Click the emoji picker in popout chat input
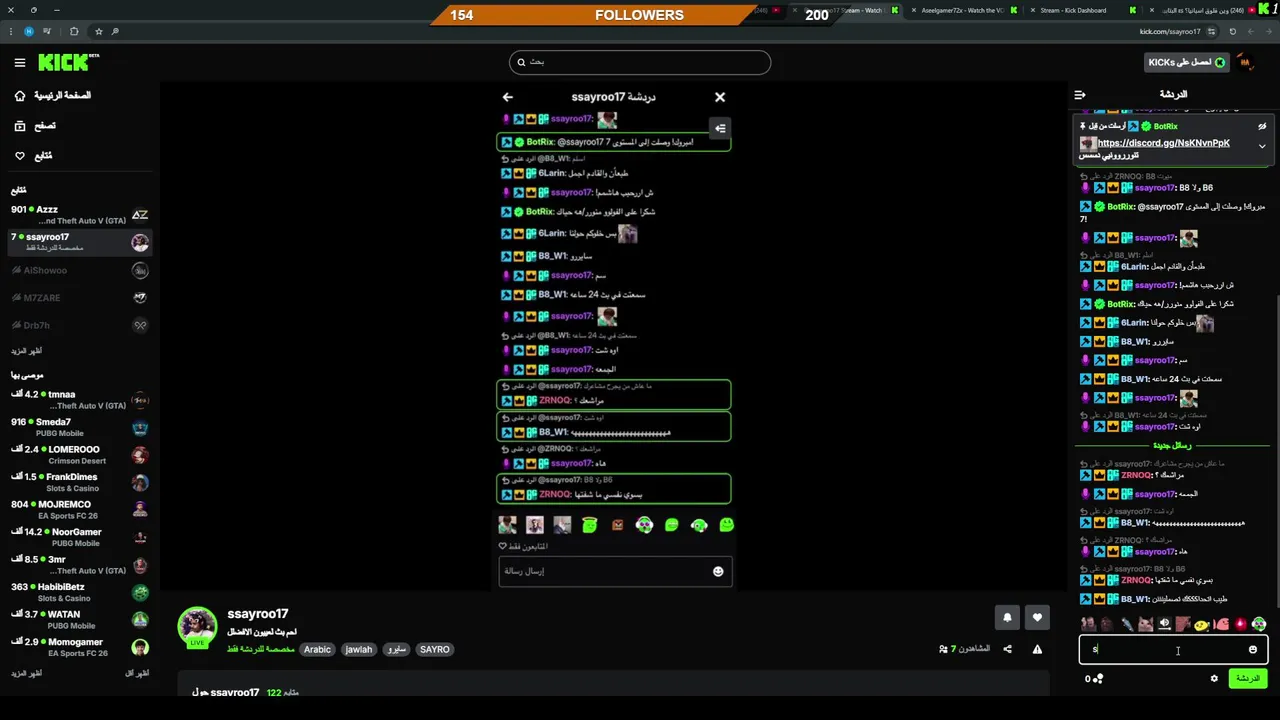The height and width of the screenshot is (720, 1280). pyautogui.click(x=717, y=571)
